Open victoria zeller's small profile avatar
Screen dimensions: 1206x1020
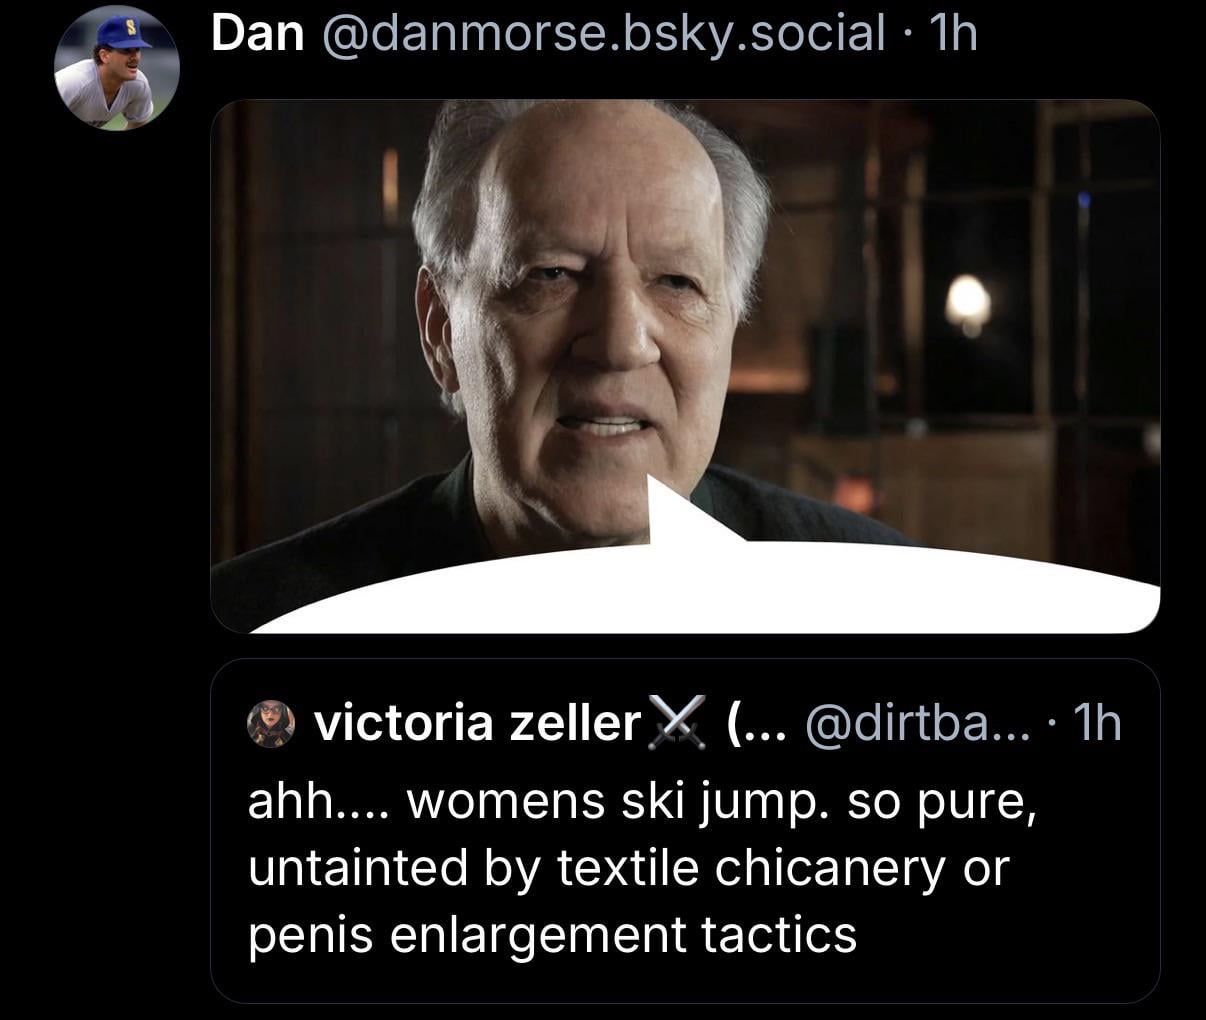271,723
